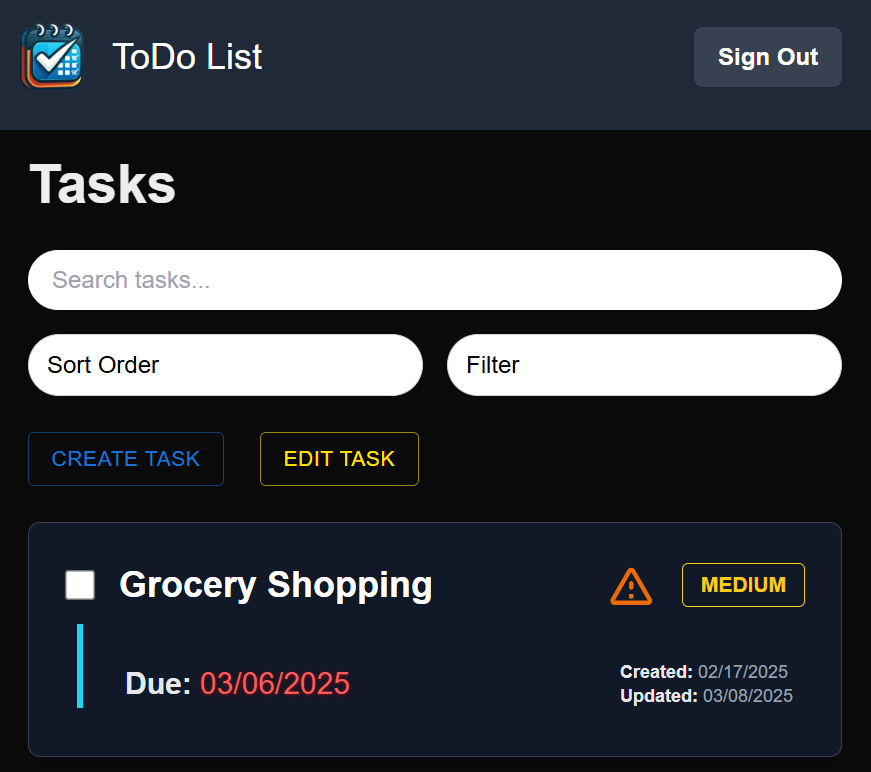Click the search tasks input field
This screenshot has width=871, height=772.
pyautogui.click(x=435, y=280)
